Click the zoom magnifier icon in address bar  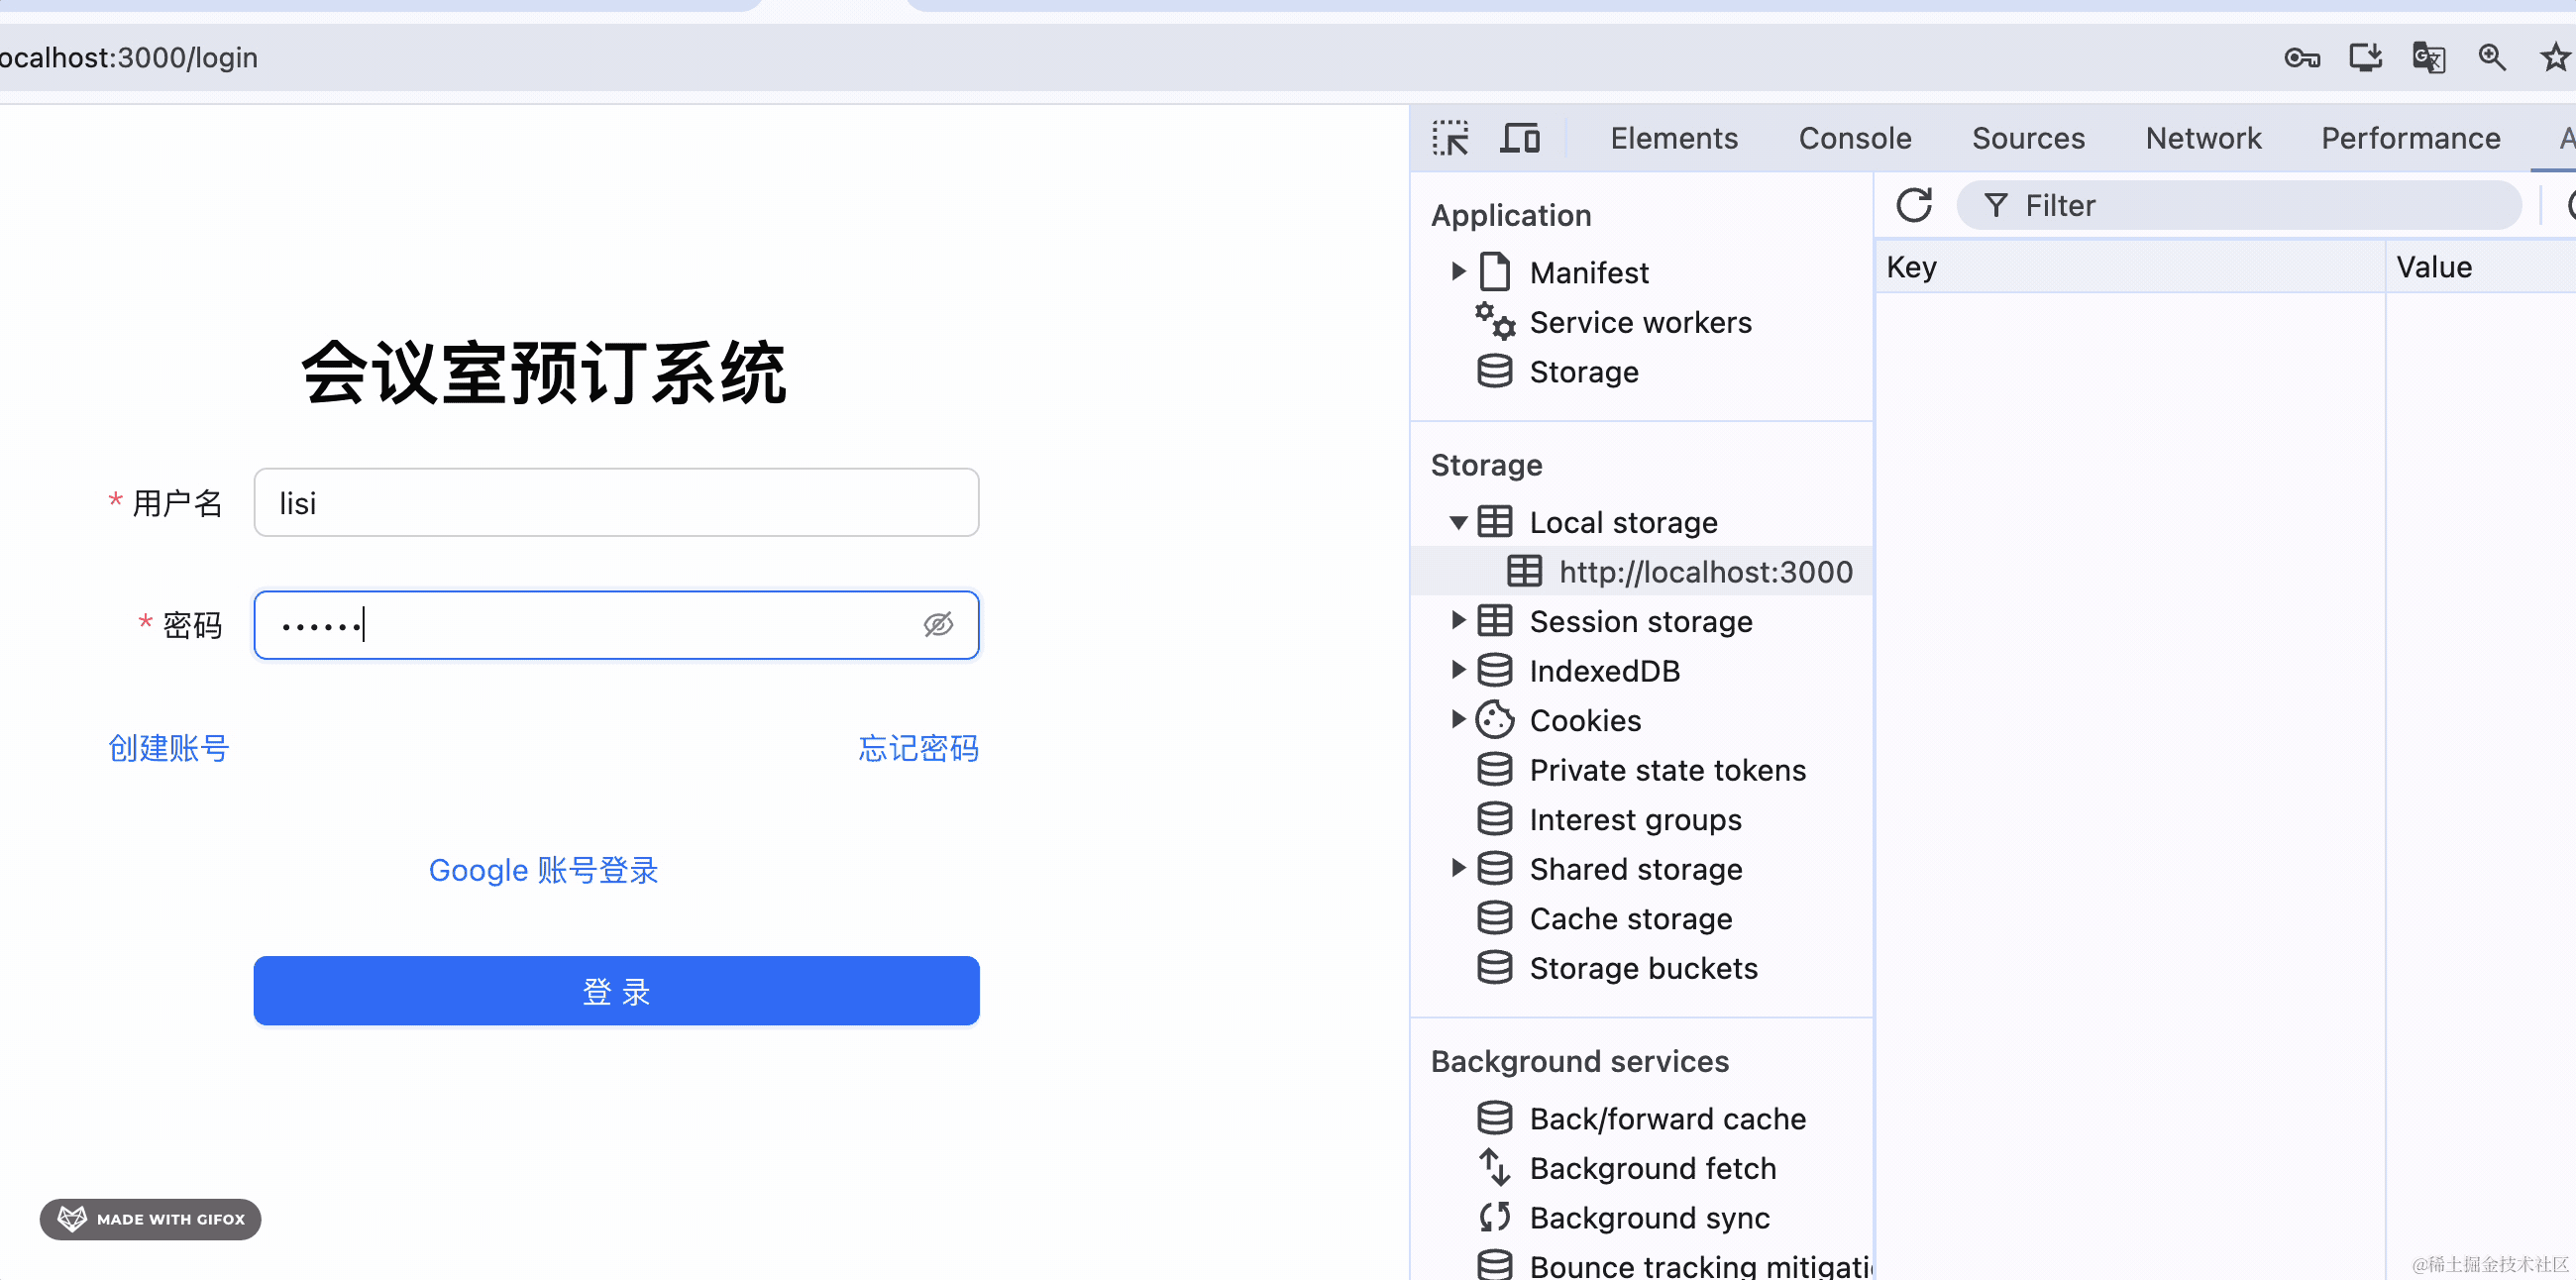pos(2491,58)
